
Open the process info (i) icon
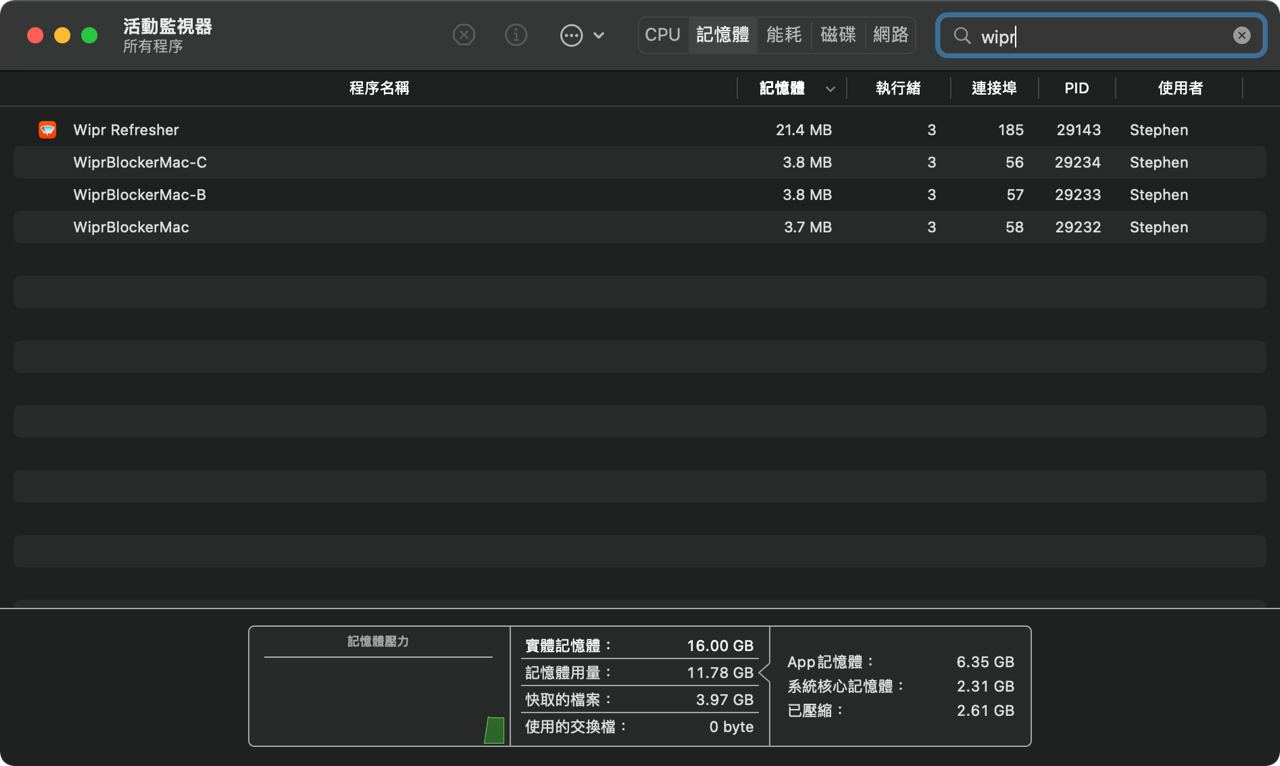point(516,35)
